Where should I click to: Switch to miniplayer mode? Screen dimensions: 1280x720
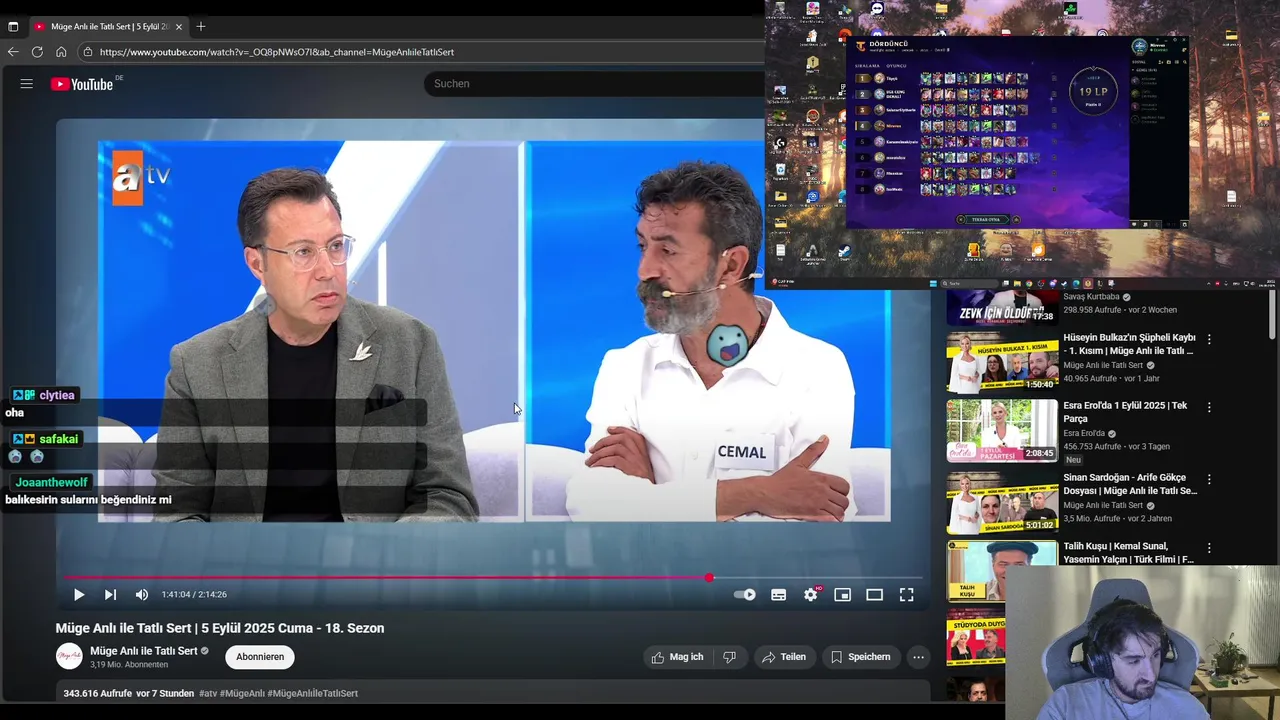coord(843,594)
